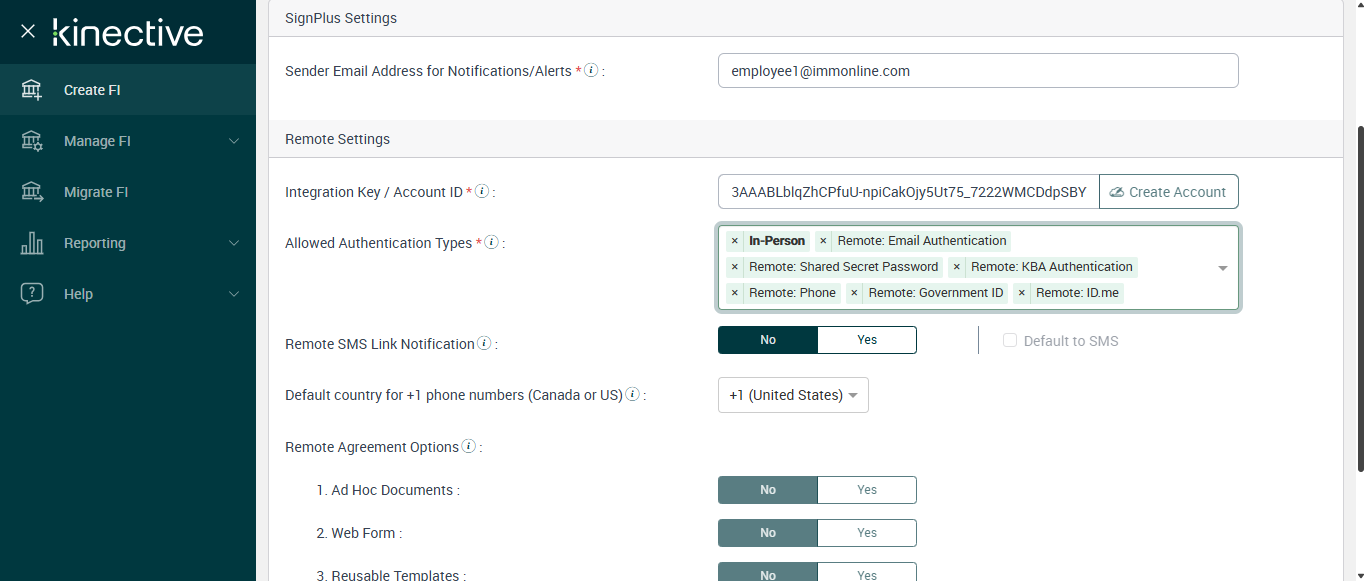This screenshot has width=1366, height=581.
Task: Open the Help menu item
Action: [x=78, y=294]
